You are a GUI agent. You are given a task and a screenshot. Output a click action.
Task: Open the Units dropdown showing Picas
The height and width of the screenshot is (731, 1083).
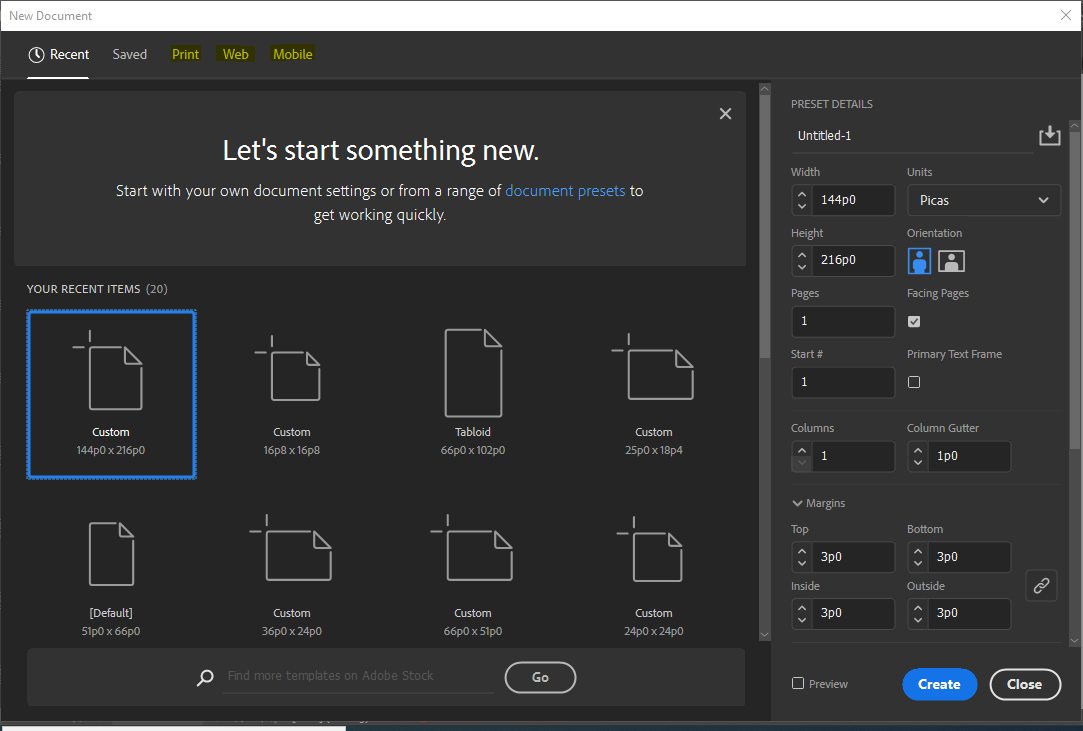984,200
